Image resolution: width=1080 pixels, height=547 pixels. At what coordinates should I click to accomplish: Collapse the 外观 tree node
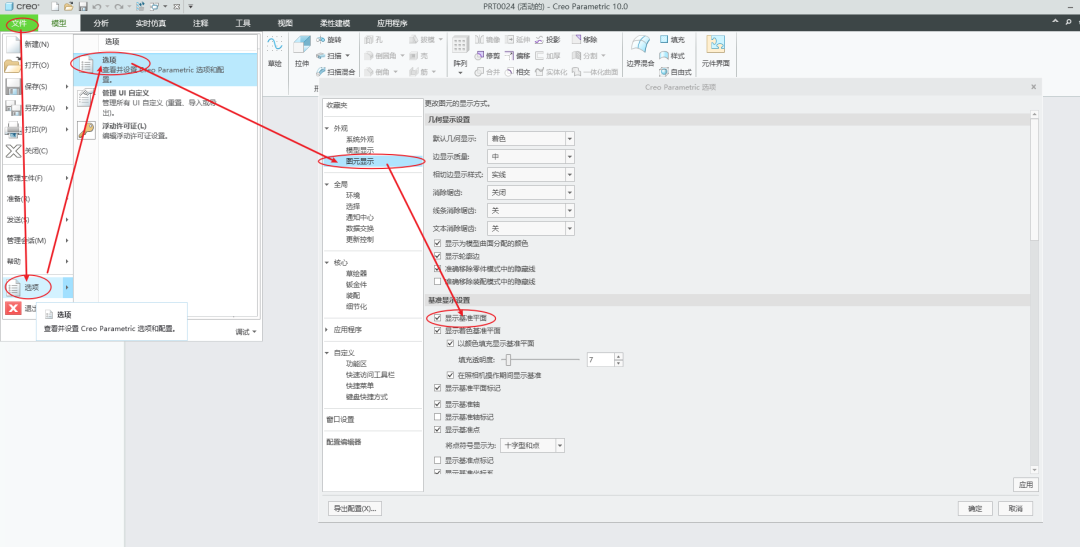click(x=328, y=128)
